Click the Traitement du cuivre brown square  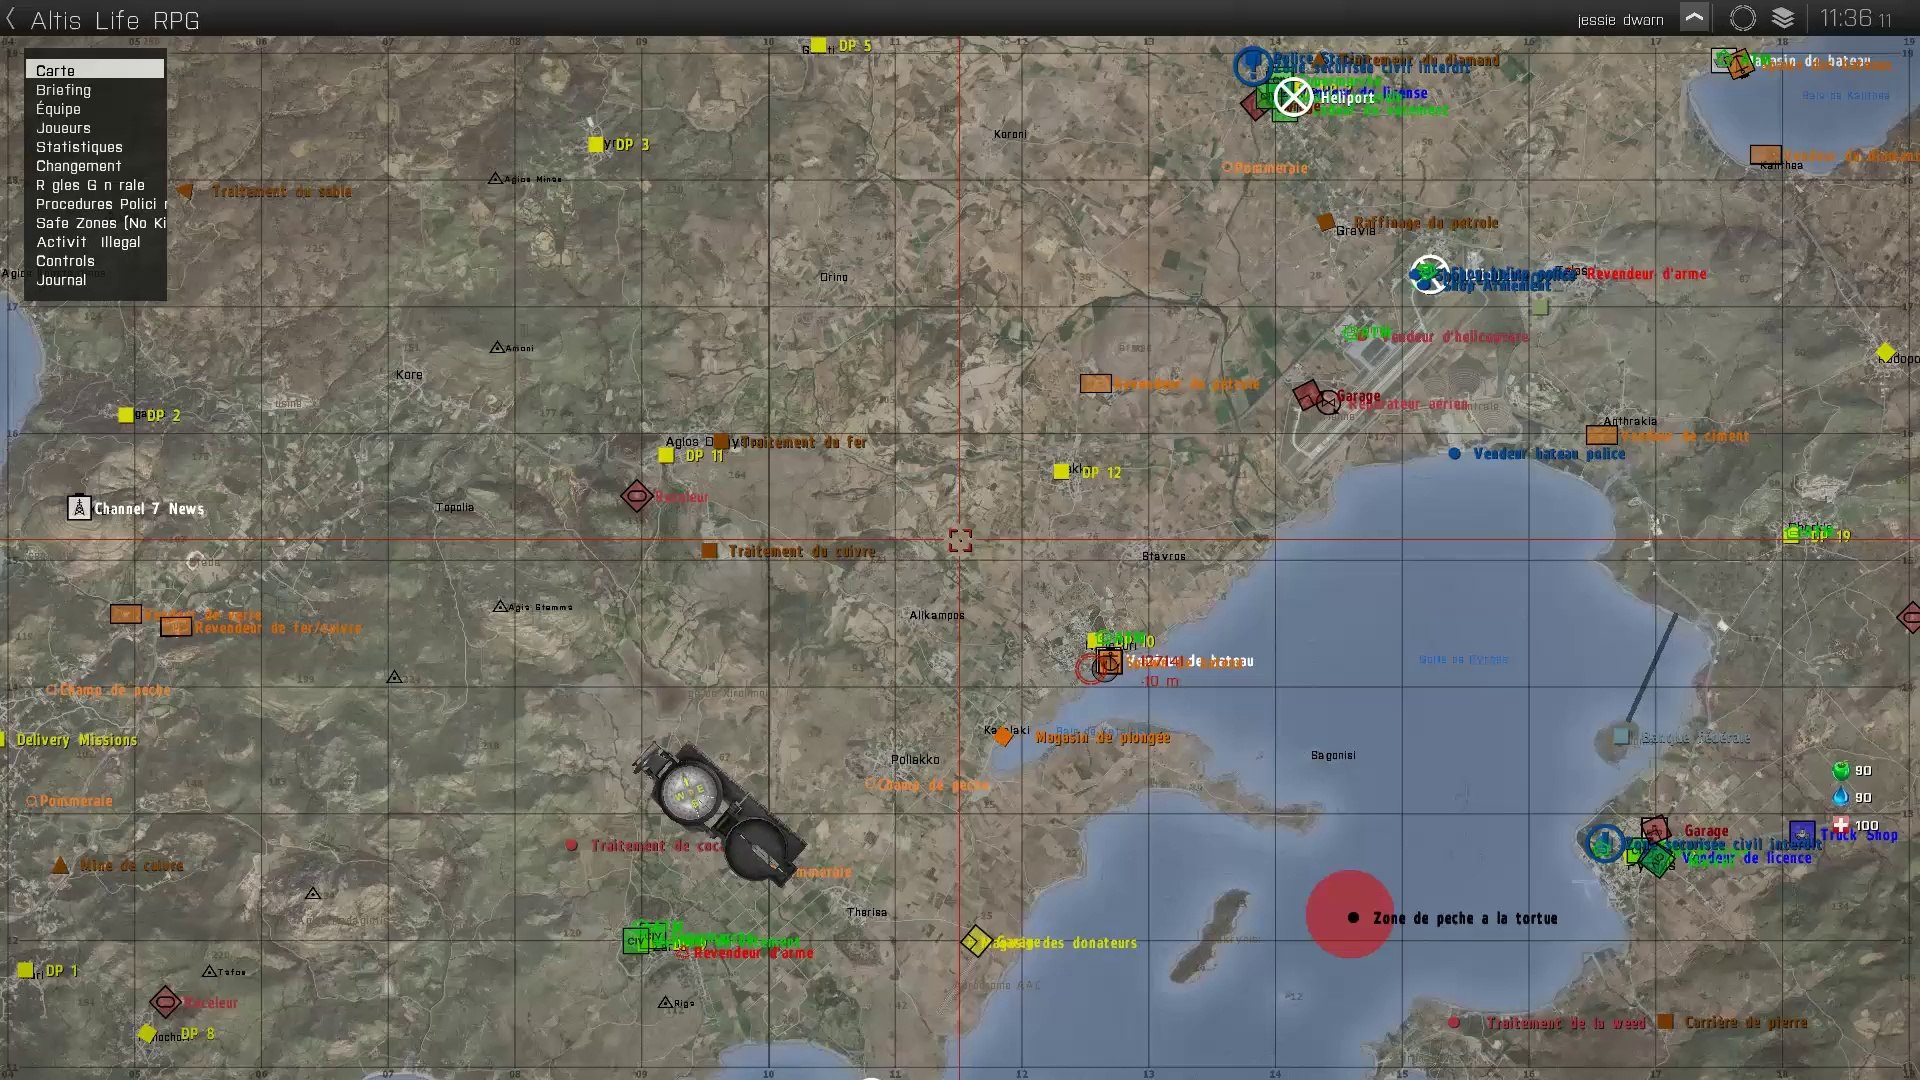click(709, 551)
